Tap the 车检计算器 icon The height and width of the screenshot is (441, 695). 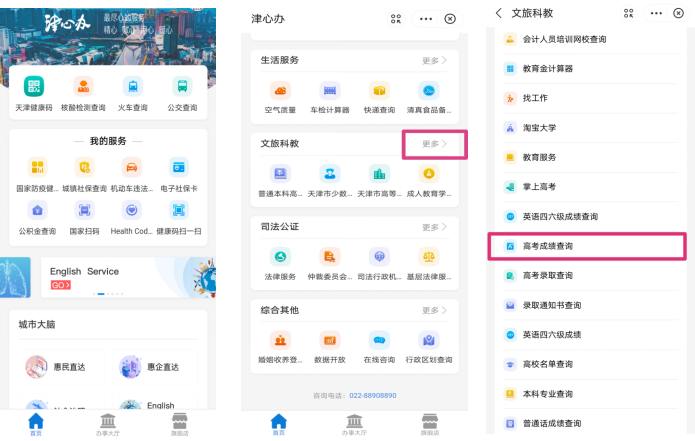(x=329, y=91)
